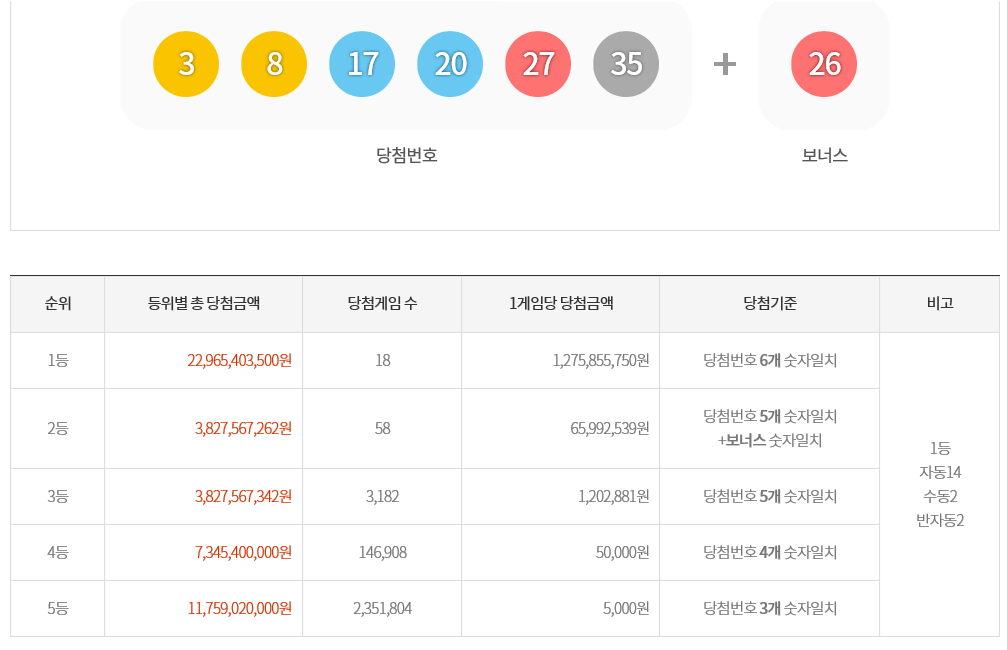Click the 순위 column header
The height and width of the screenshot is (650, 1007).
[x=58, y=304]
